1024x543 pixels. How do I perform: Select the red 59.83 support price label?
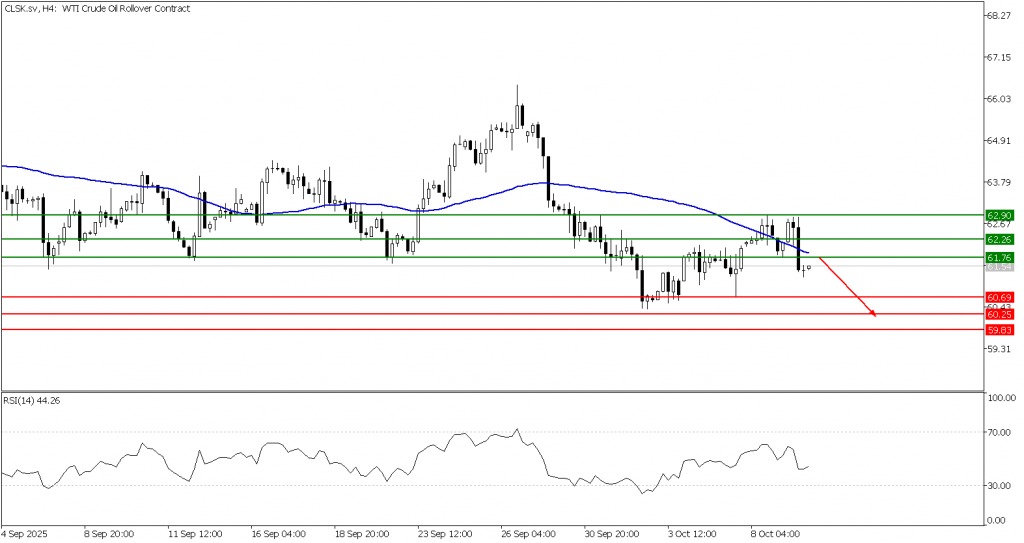click(1000, 329)
